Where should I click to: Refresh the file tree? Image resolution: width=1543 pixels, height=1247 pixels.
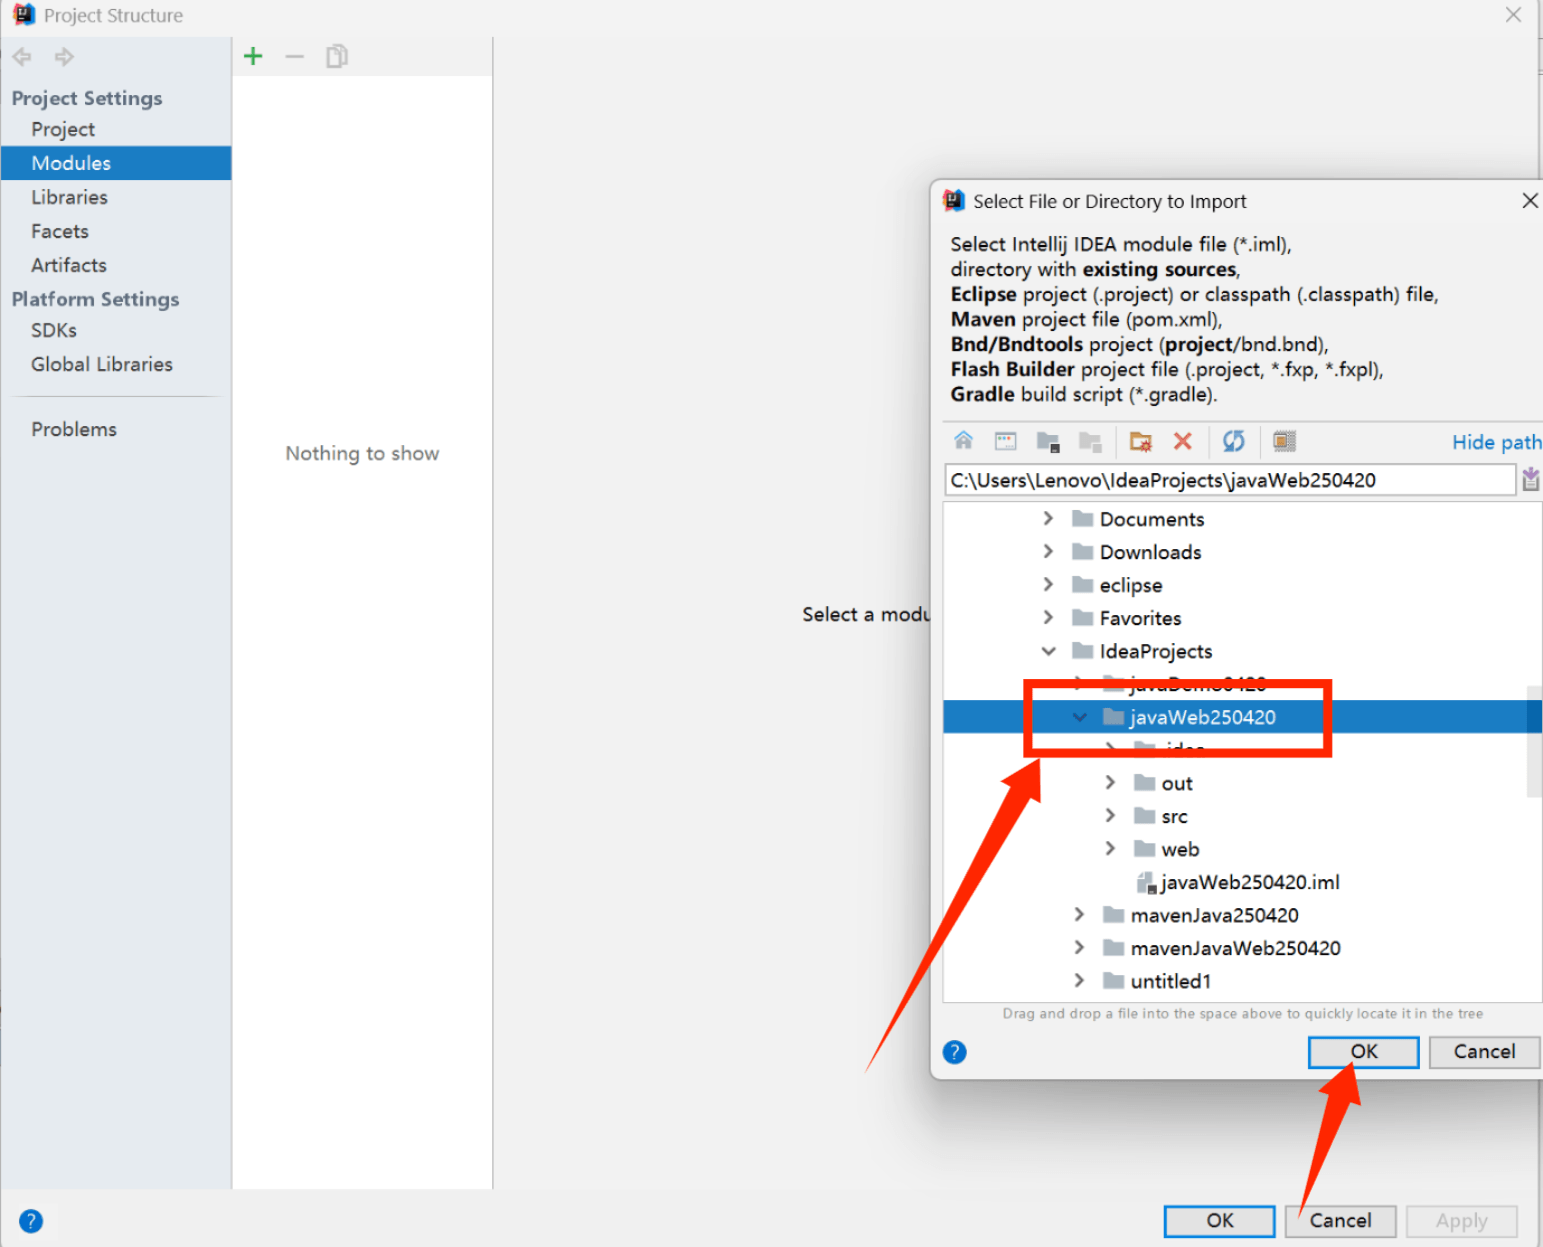(1234, 441)
